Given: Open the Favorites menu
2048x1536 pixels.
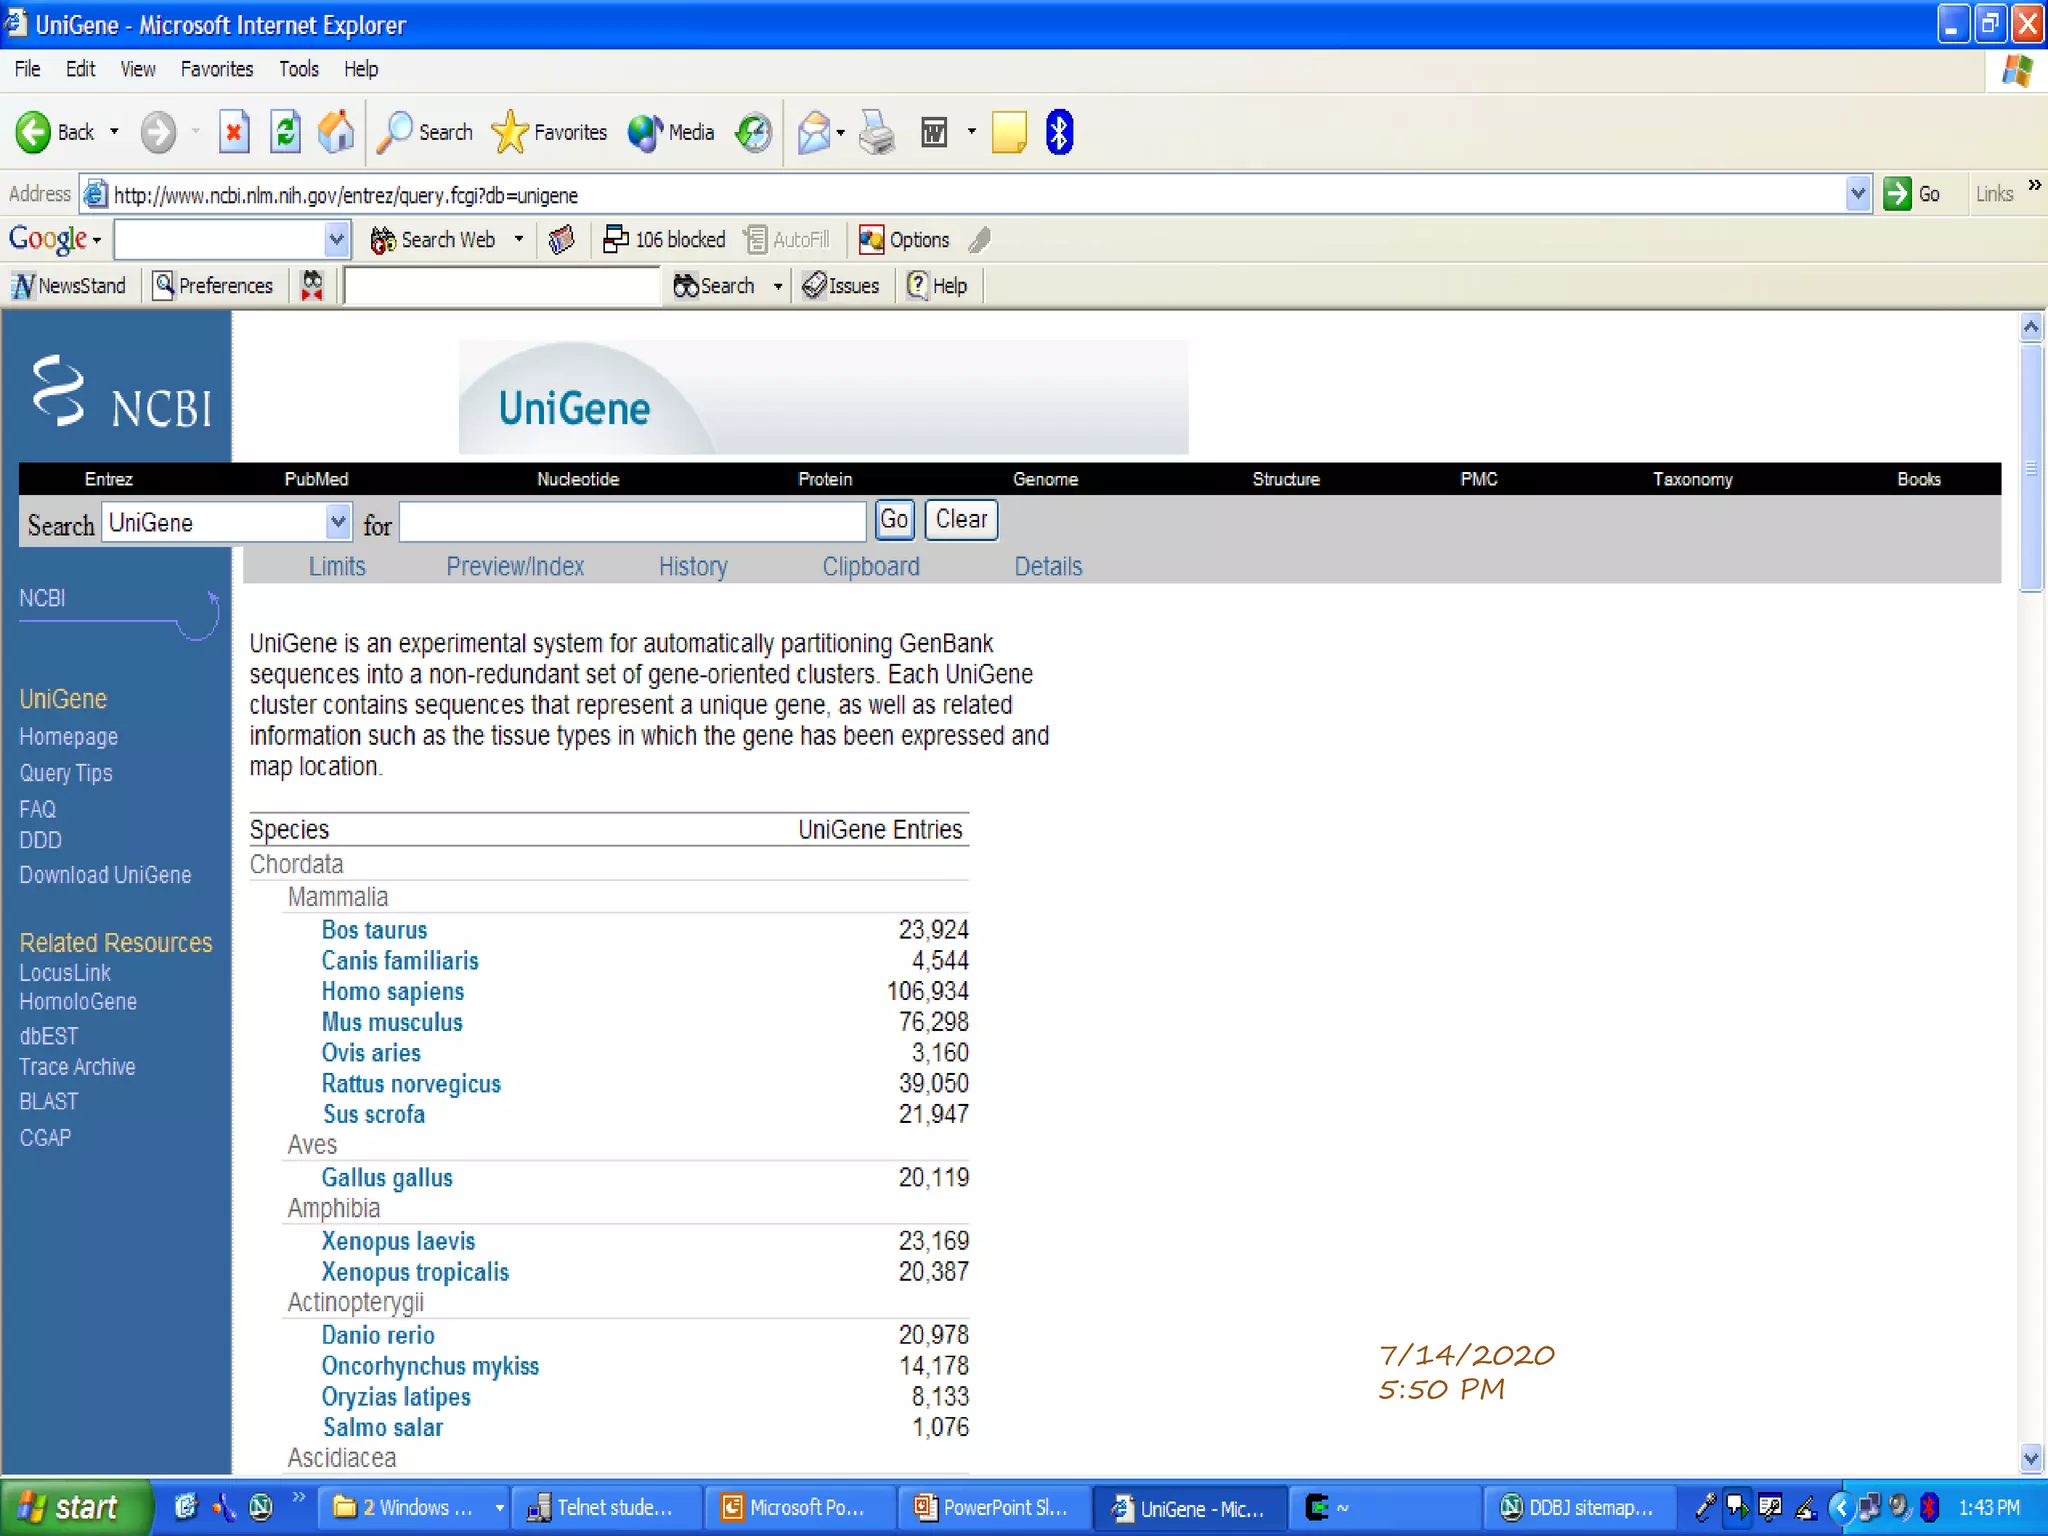Looking at the screenshot, I should [x=216, y=69].
